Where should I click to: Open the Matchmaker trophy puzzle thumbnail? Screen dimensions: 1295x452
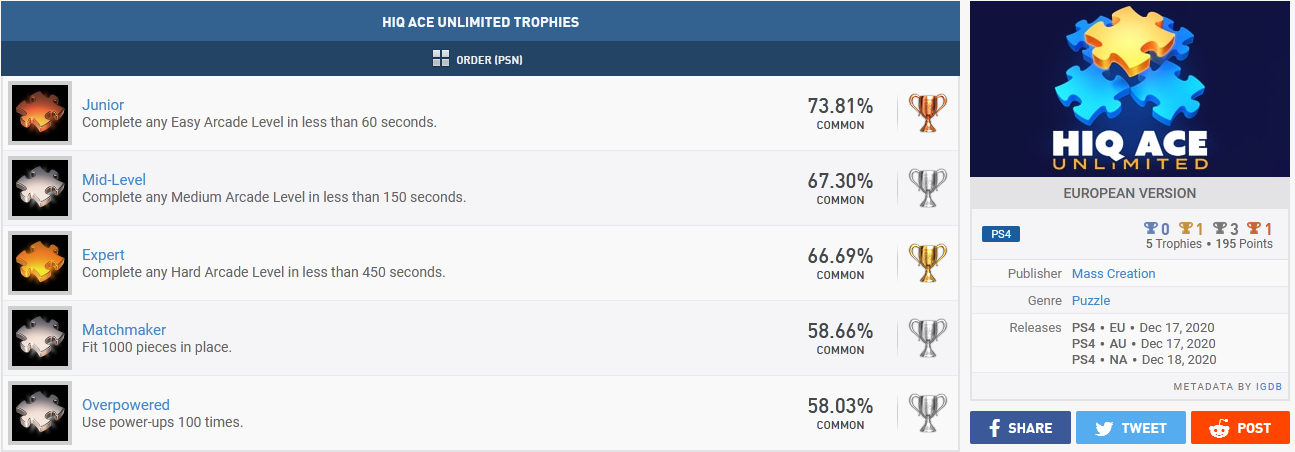(x=41, y=338)
